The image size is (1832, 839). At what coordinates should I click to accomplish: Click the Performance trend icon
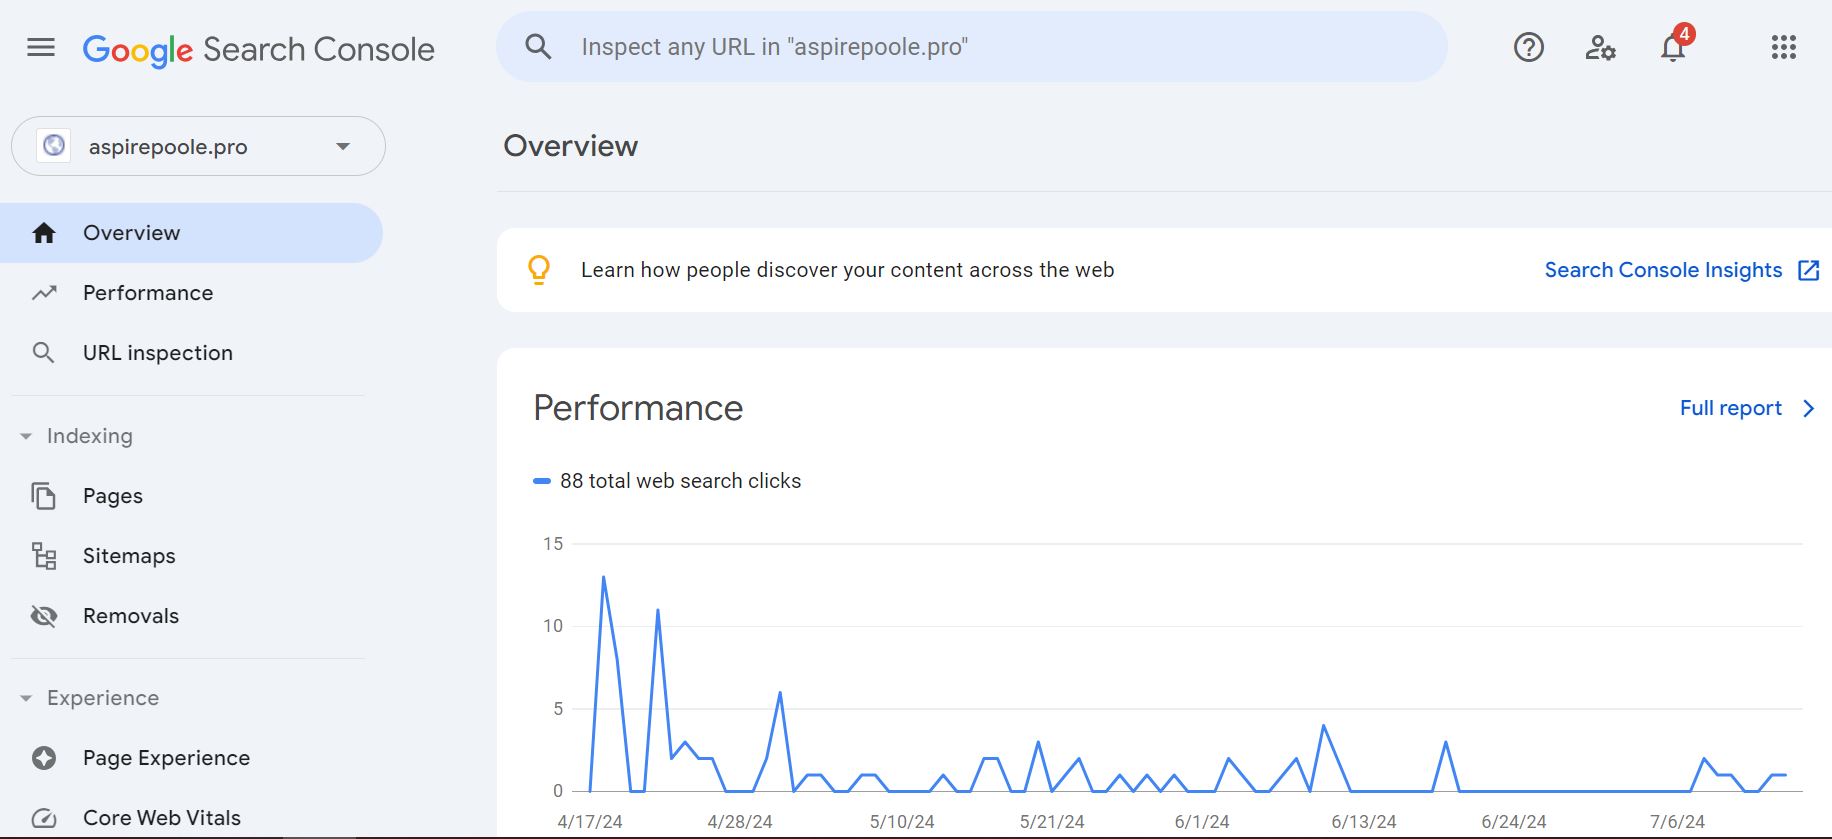44,293
